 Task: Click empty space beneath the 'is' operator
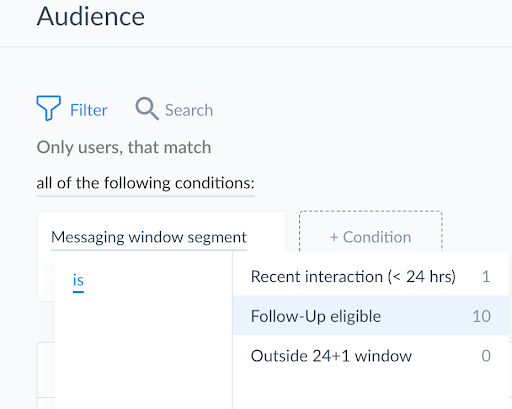pyautogui.click(x=143, y=350)
